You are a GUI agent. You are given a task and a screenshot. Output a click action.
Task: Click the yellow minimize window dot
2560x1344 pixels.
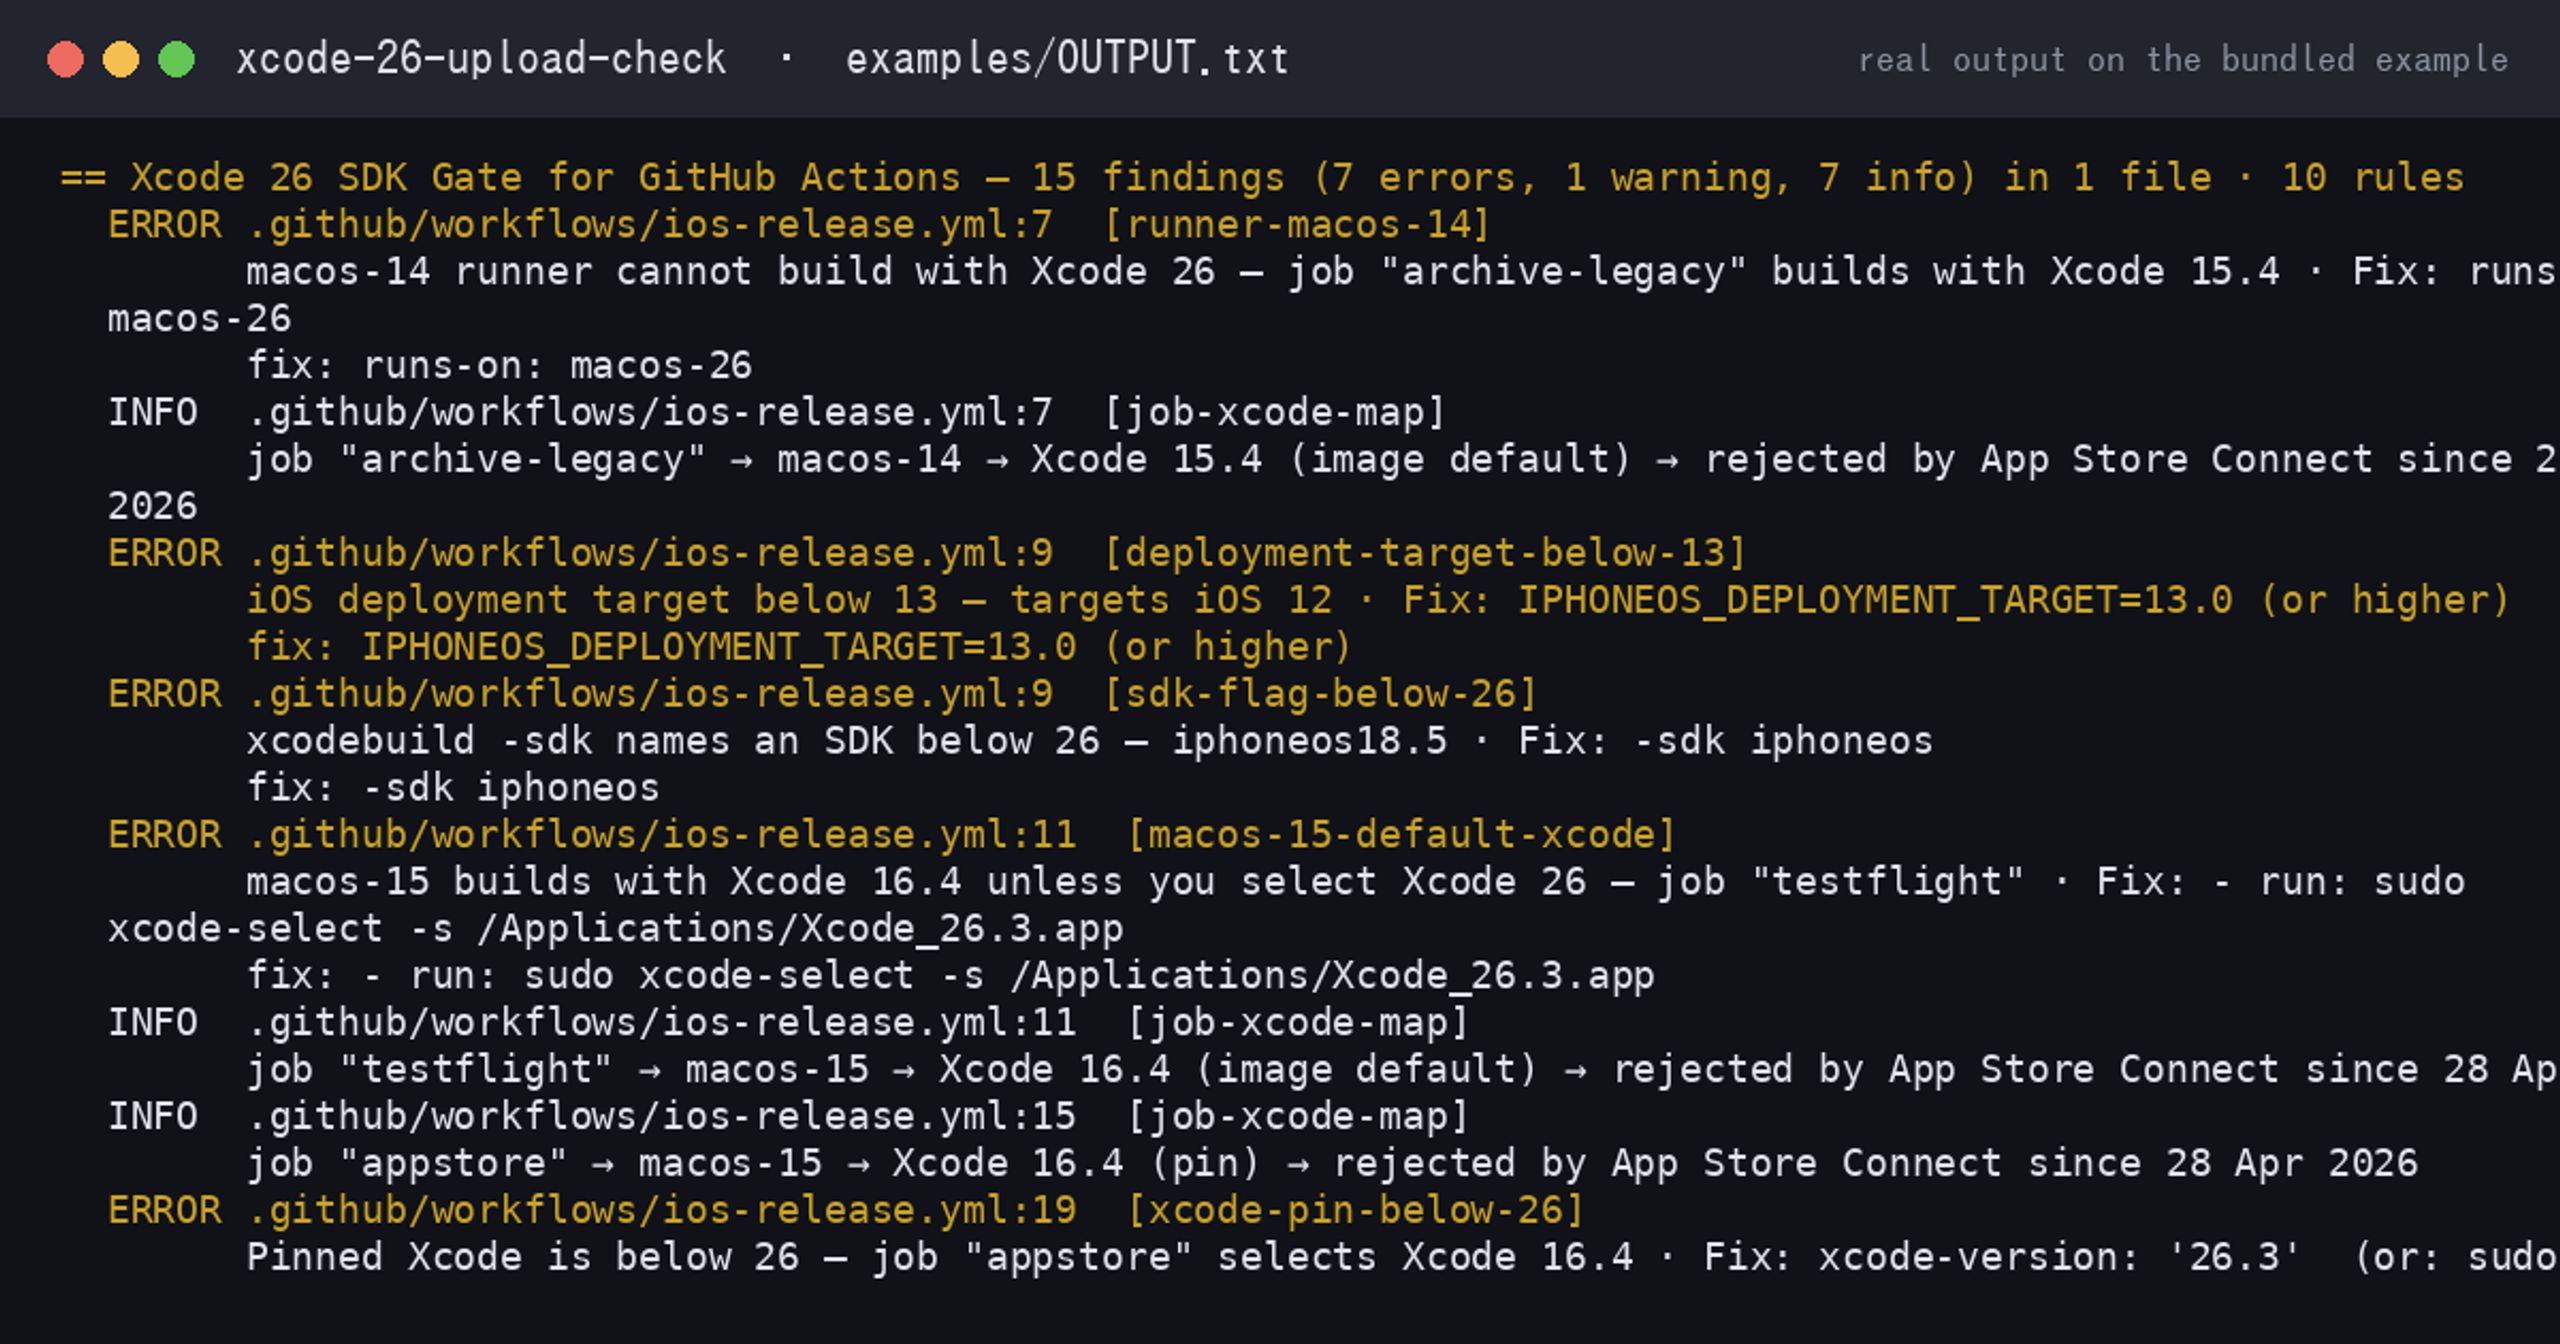pos(121,59)
